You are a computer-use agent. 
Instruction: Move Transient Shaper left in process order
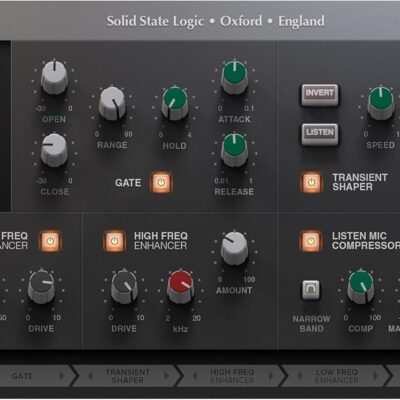[90, 376]
